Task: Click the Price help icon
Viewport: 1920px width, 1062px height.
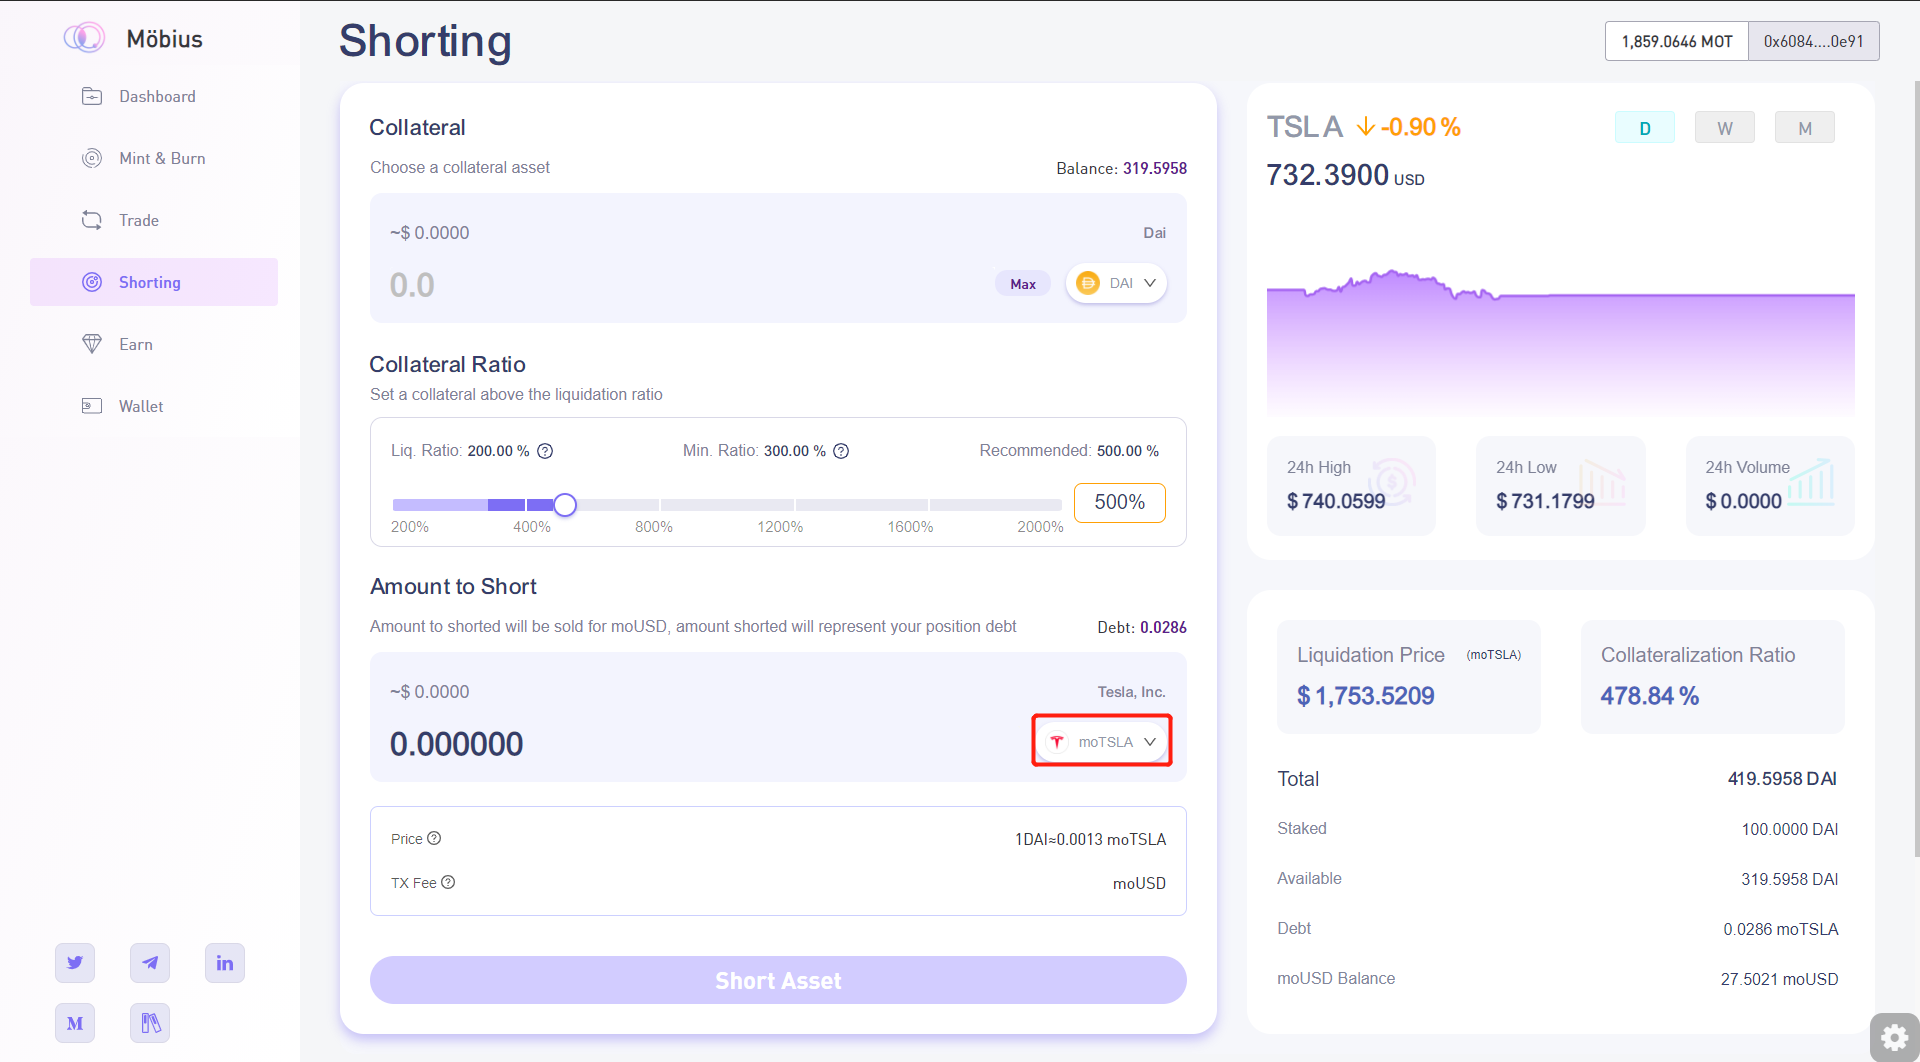Action: pyautogui.click(x=434, y=838)
